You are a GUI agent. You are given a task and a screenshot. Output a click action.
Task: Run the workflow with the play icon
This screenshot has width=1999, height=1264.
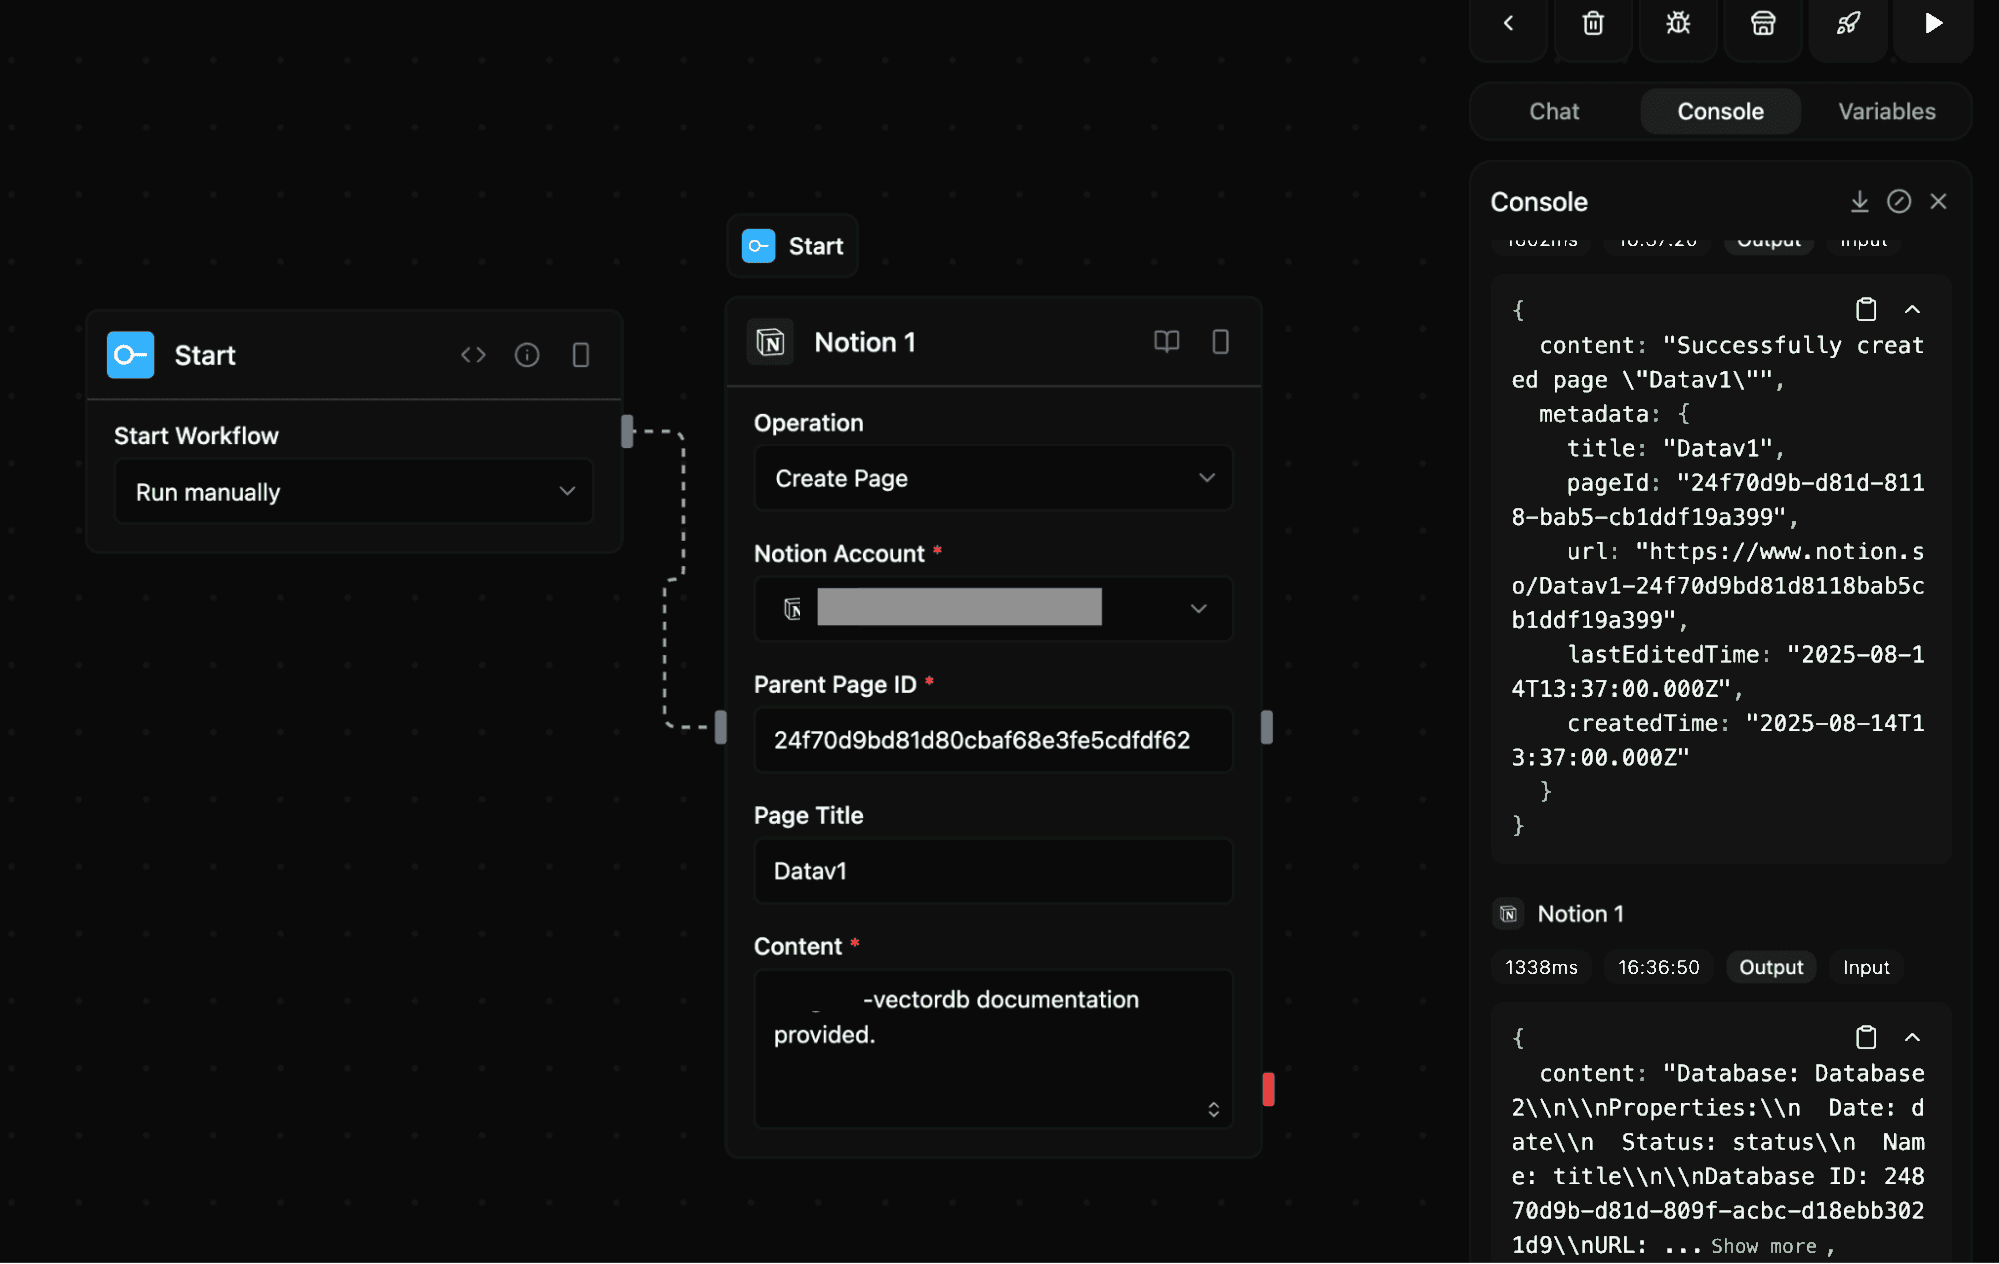tap(1932, 23)
